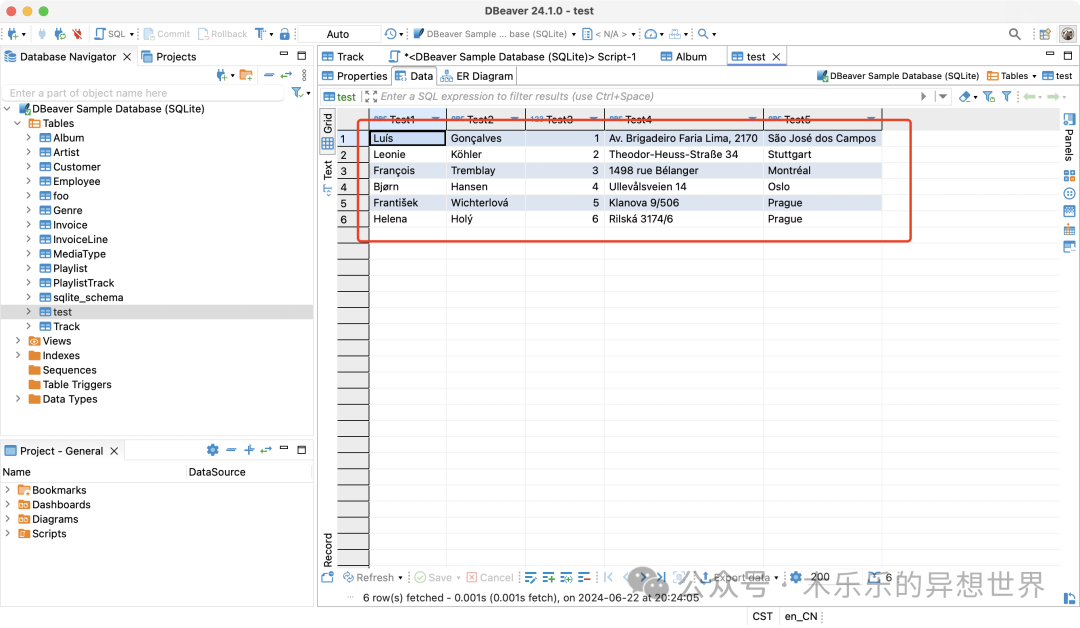Click the delete row icon in bottom toolbar

tap(584, 577)
